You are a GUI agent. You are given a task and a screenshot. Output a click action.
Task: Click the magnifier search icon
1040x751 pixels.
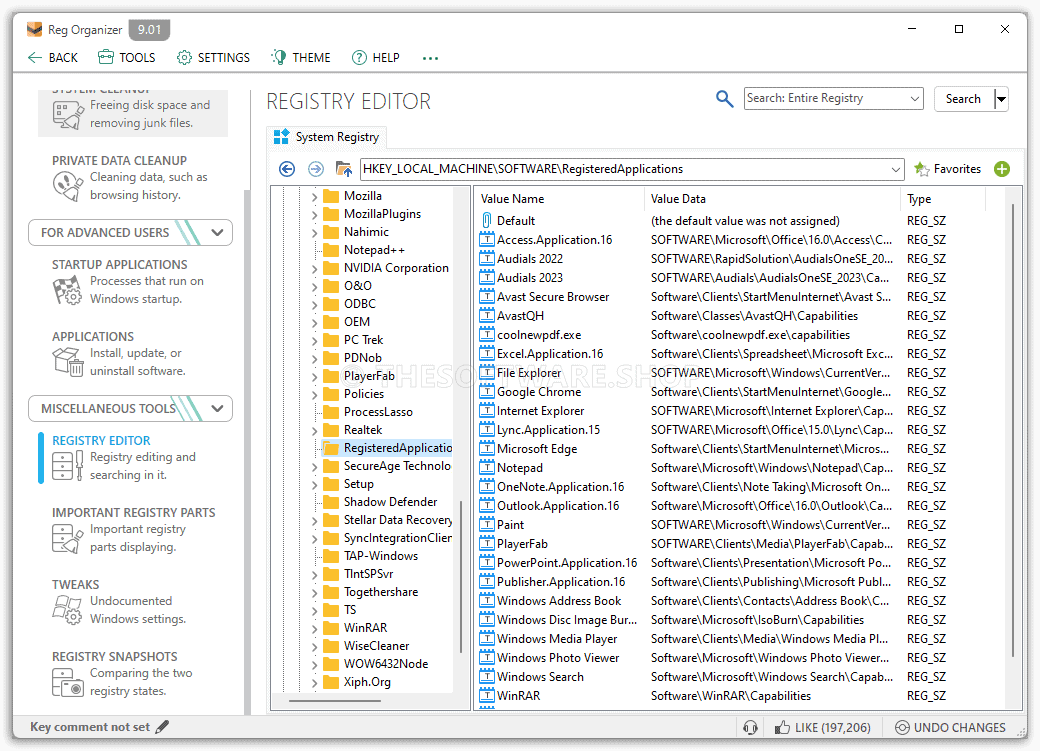click(x=724, y=99)
